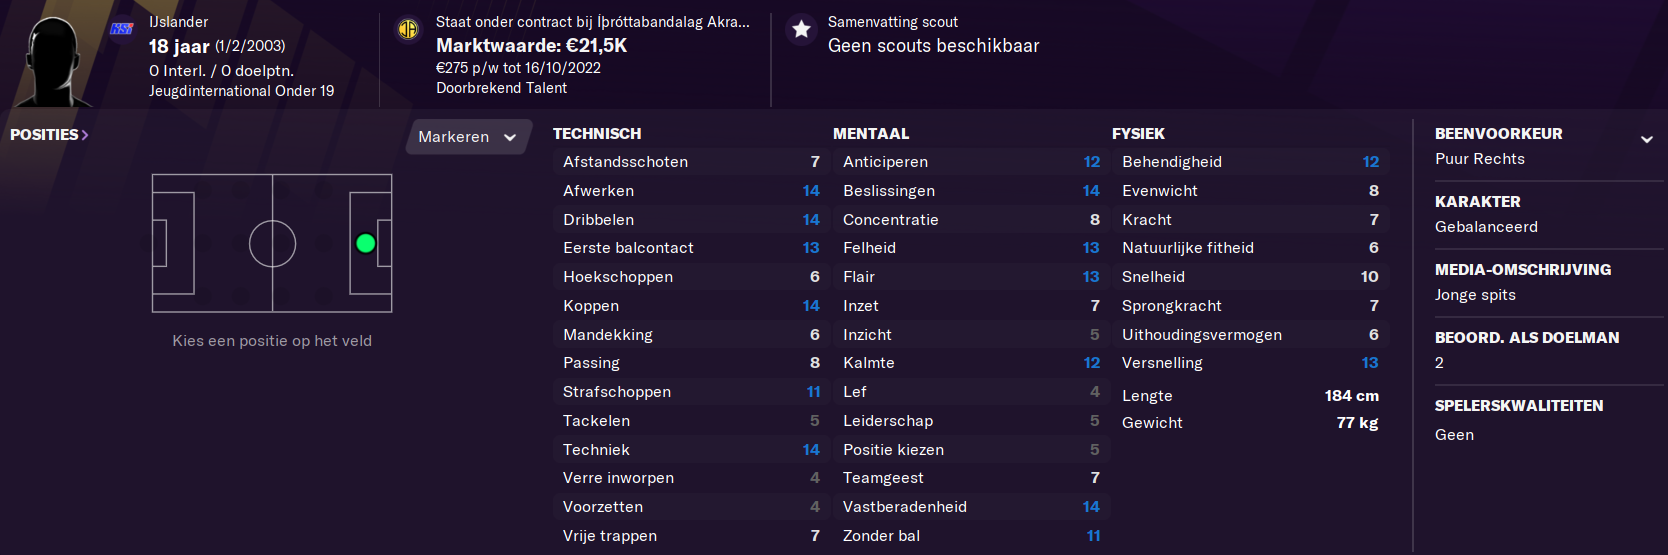This screenshot has height=555, width=1668.
Task: Select the Versnelling attribute row
Action: [1250, 363]
